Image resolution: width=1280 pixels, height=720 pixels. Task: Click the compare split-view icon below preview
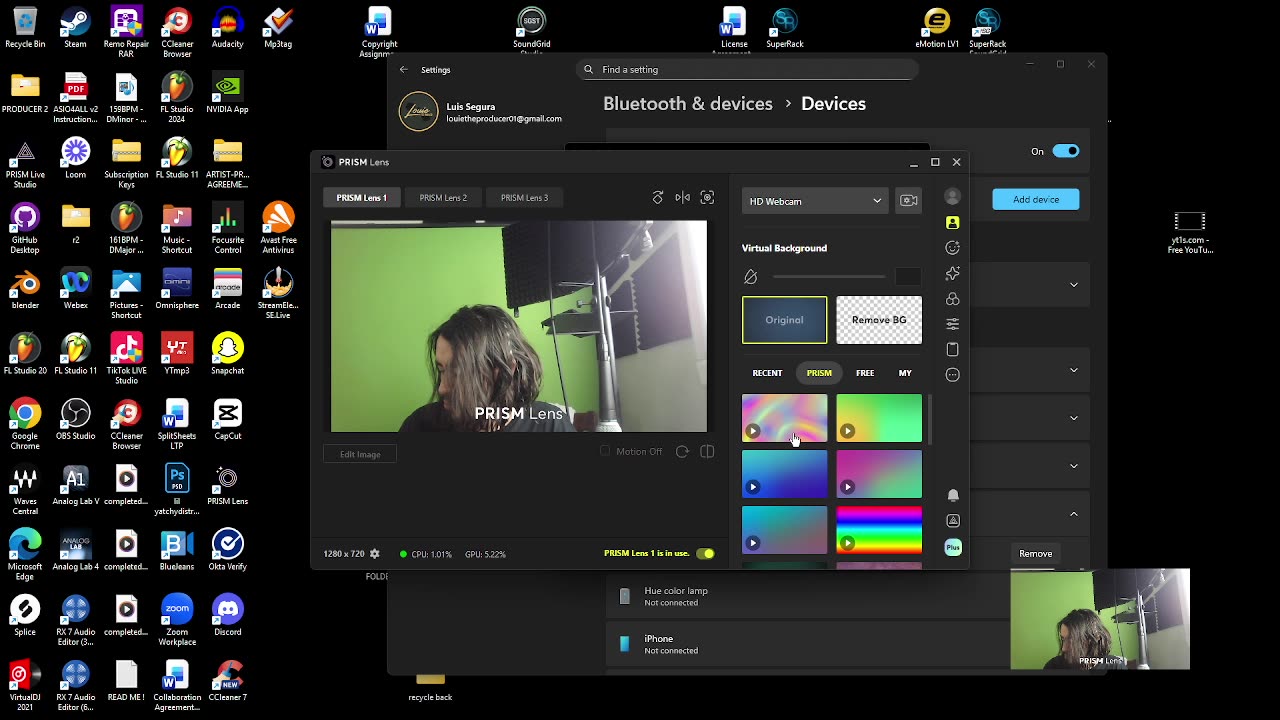707,452
